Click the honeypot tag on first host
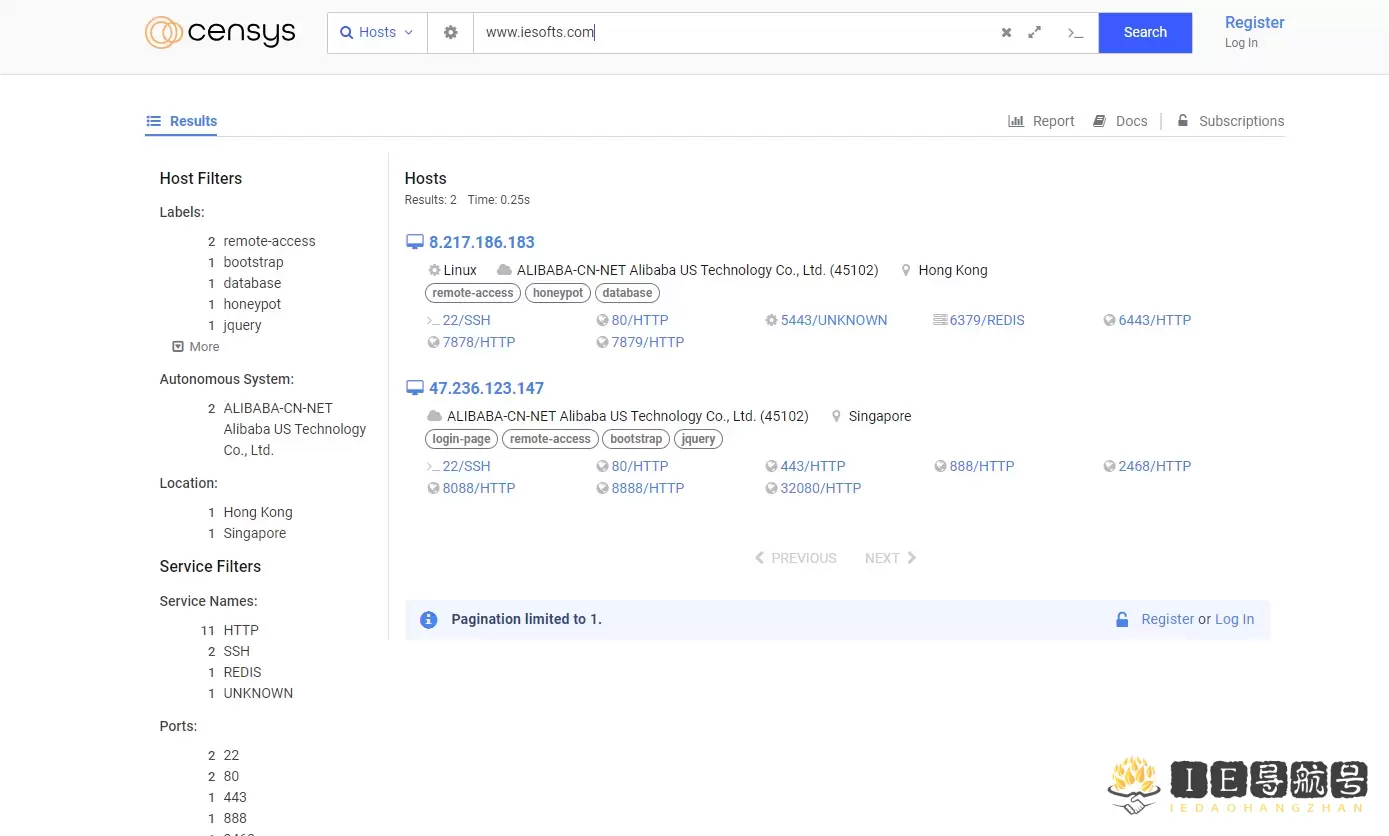 (558, 293)
